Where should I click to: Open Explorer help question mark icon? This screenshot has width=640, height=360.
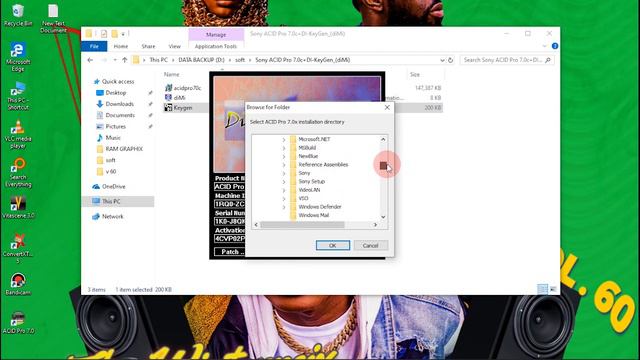[x=555, y=46]
